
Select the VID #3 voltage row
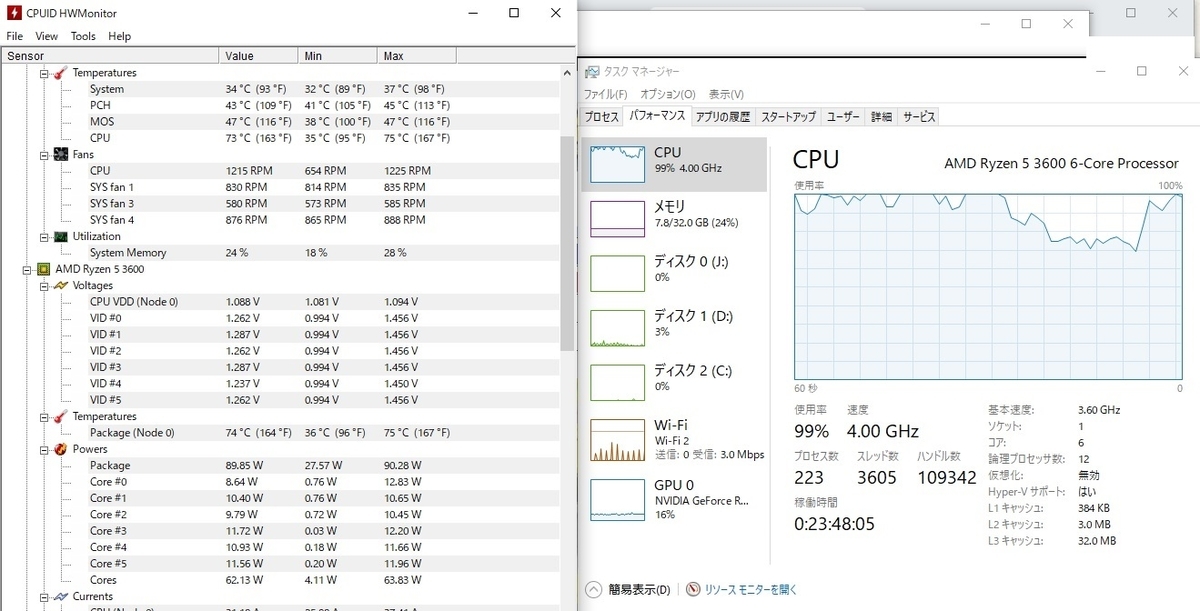[280, 367]
